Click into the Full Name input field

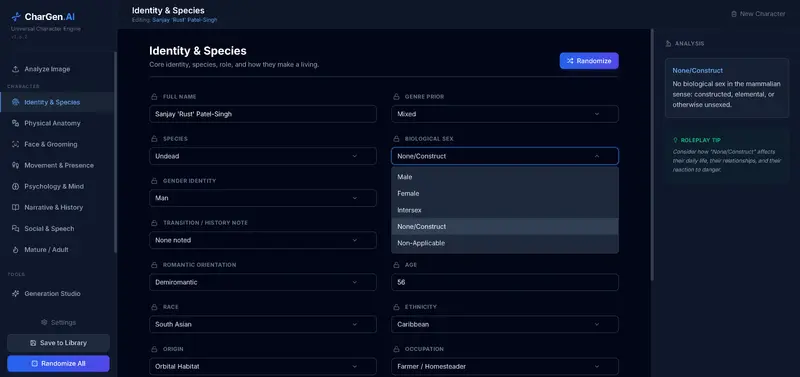coord(263,114)
